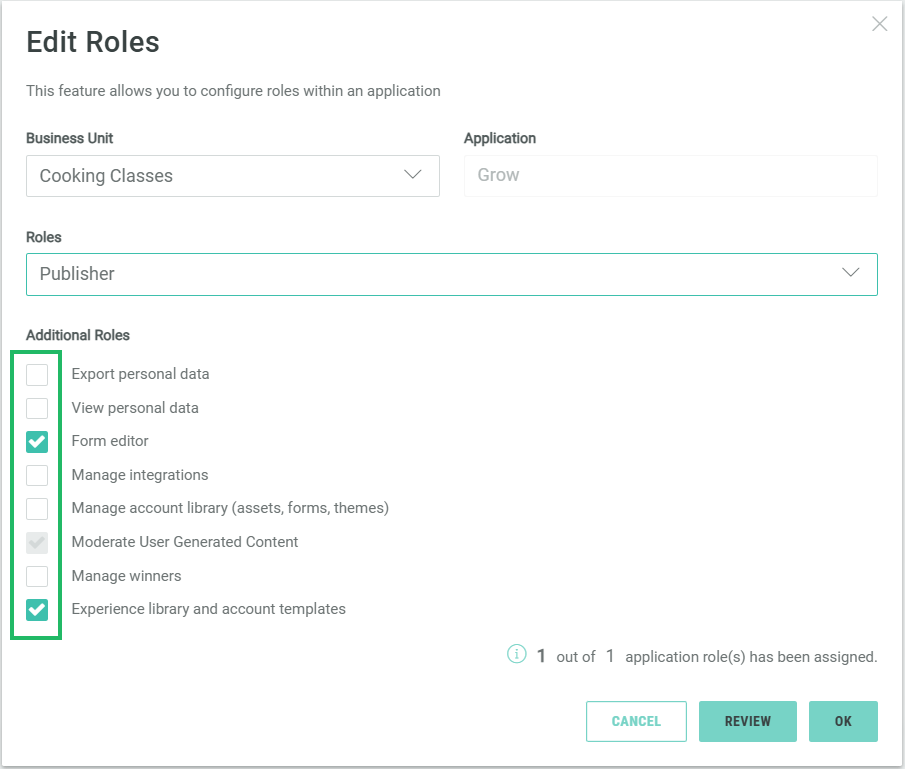Viewport: 905px width, 769px height.
Task: Confirm changes with the OK button
Action: [x=842, y=721]
